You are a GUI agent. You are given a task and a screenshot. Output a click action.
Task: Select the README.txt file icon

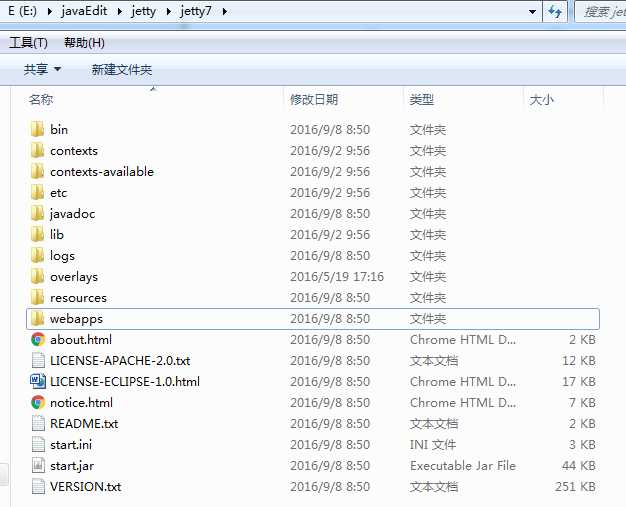pyautogui.click(x=38, y=424)
